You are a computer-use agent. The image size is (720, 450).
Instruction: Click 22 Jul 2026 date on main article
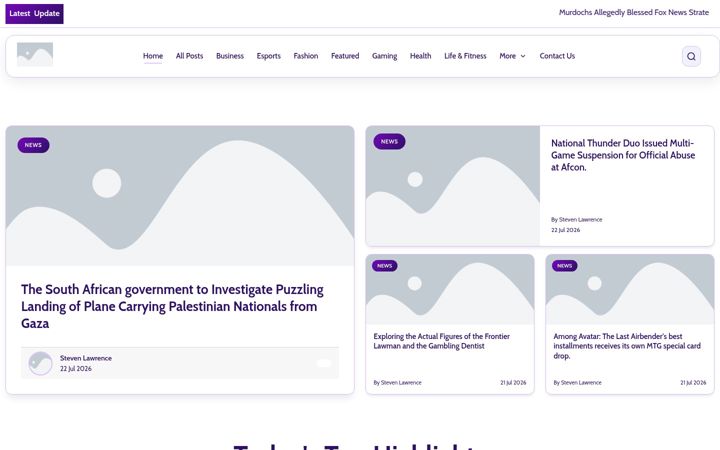pyautogui.click(x=76, y=369)
